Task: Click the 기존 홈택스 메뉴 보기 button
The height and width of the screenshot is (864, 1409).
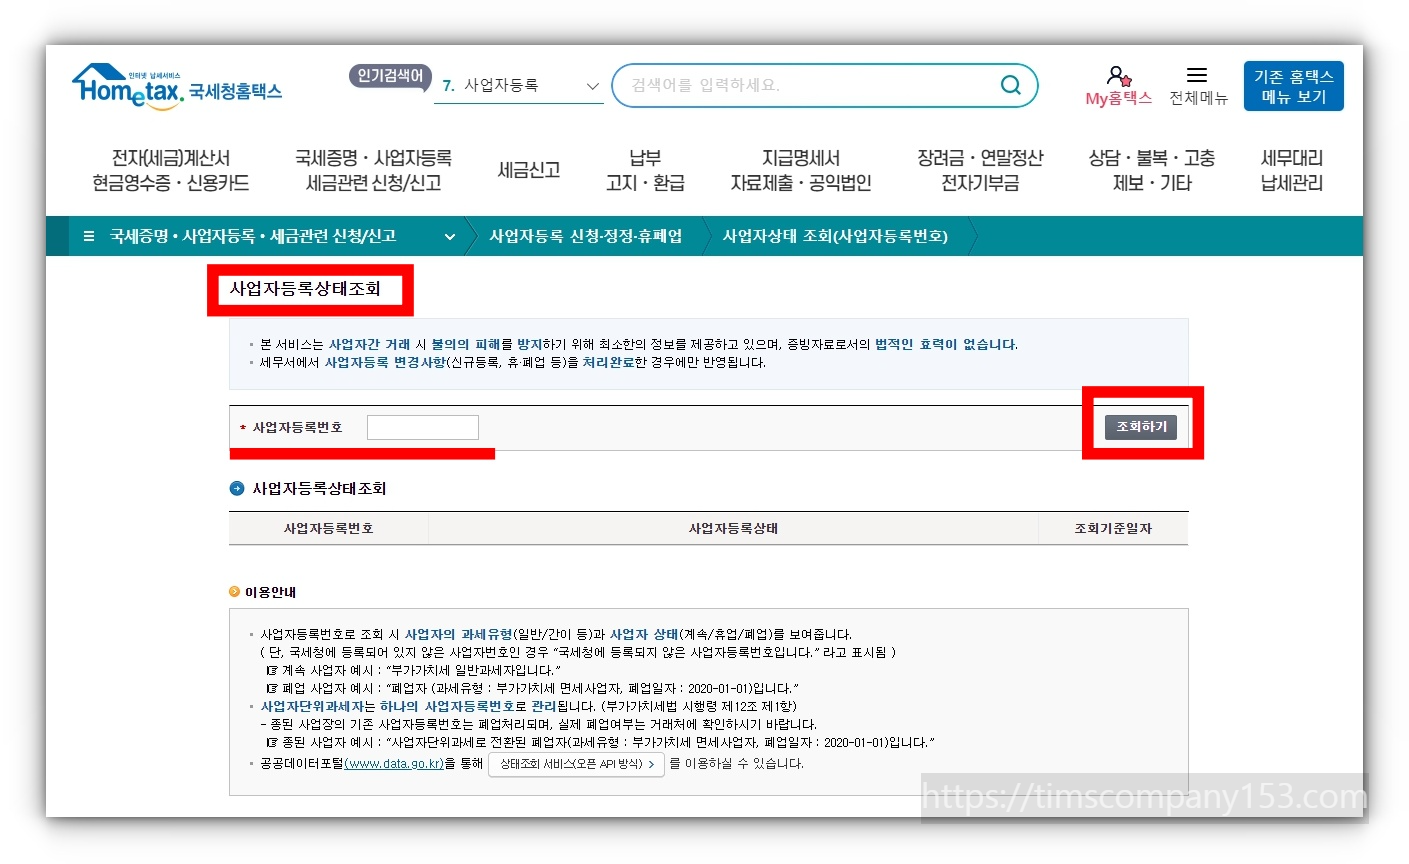Action: tap(1293, 85)
